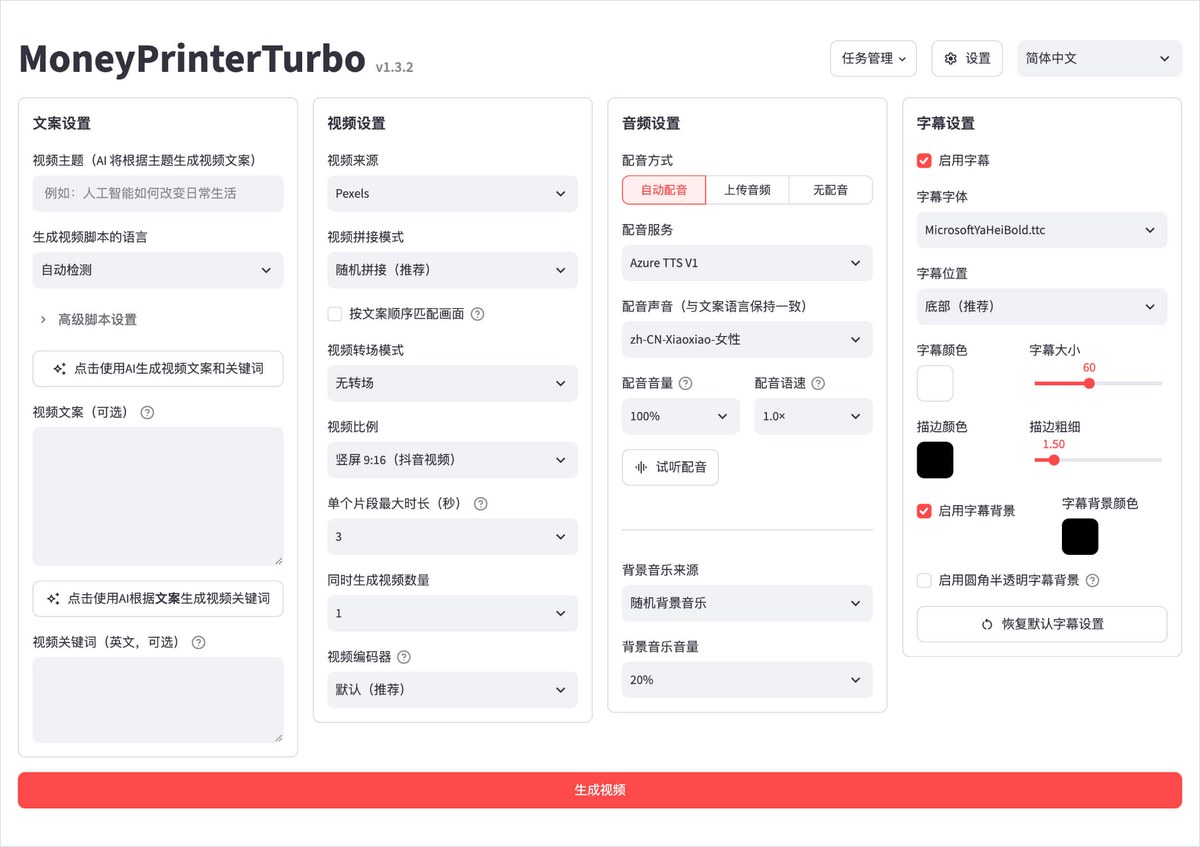Open 背景音乐来源 dropdown
Viewport: 1200px width, 847px height.
(x=747, y=604)
